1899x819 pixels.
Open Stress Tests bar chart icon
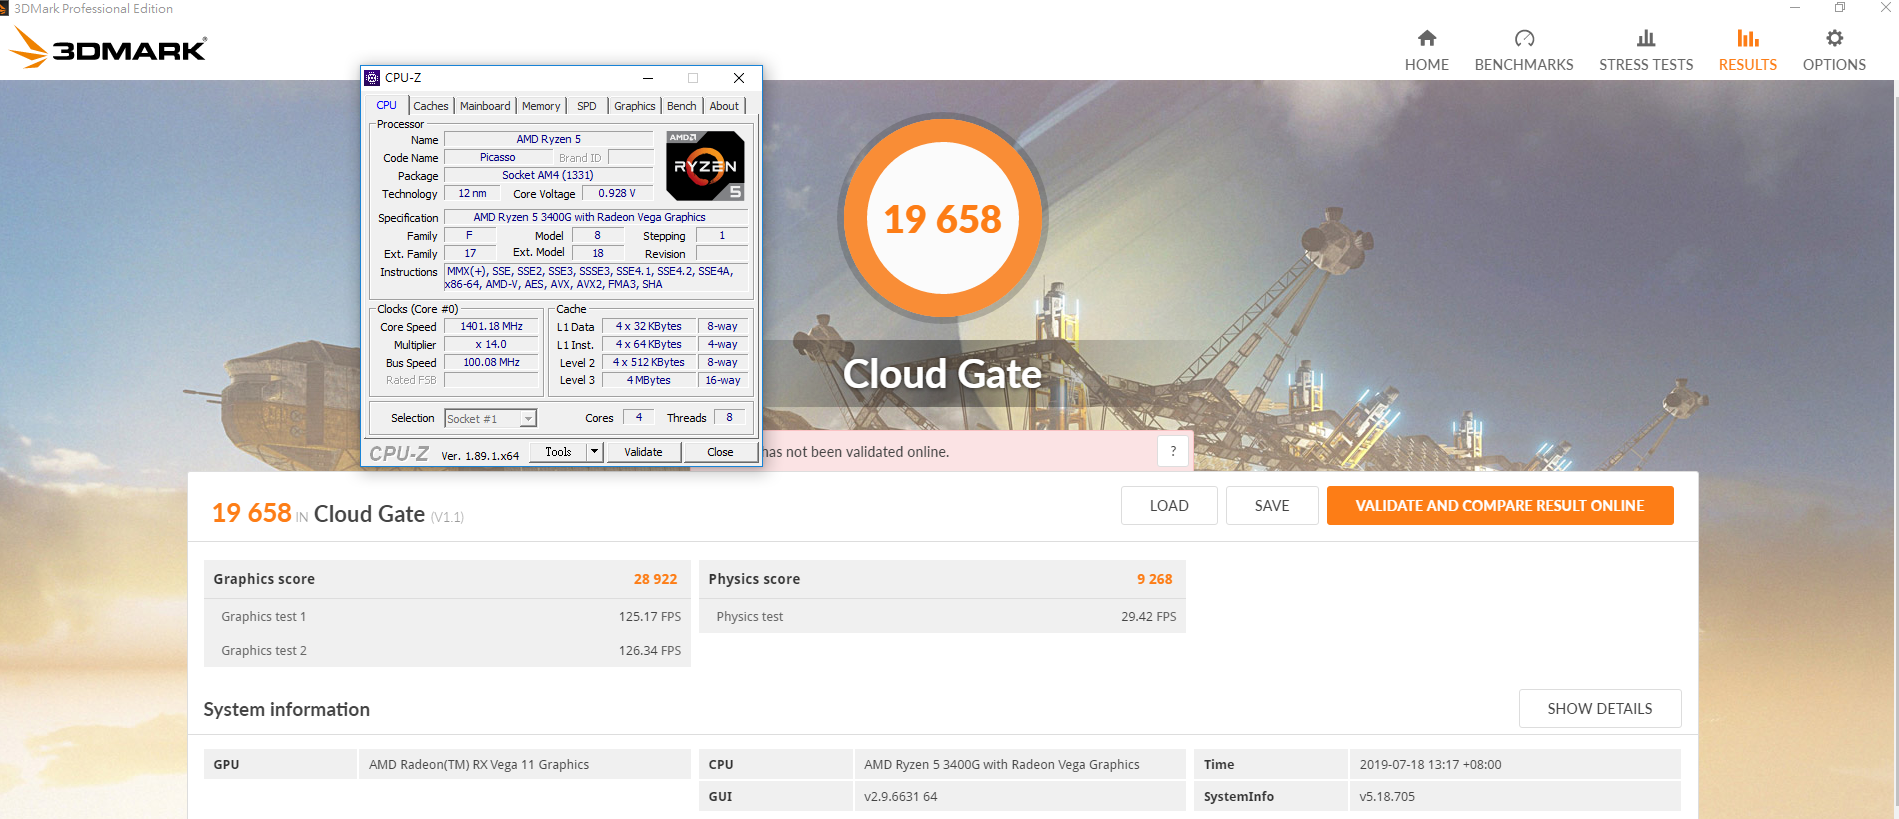pyautogui.click(x=1646, y=38)
